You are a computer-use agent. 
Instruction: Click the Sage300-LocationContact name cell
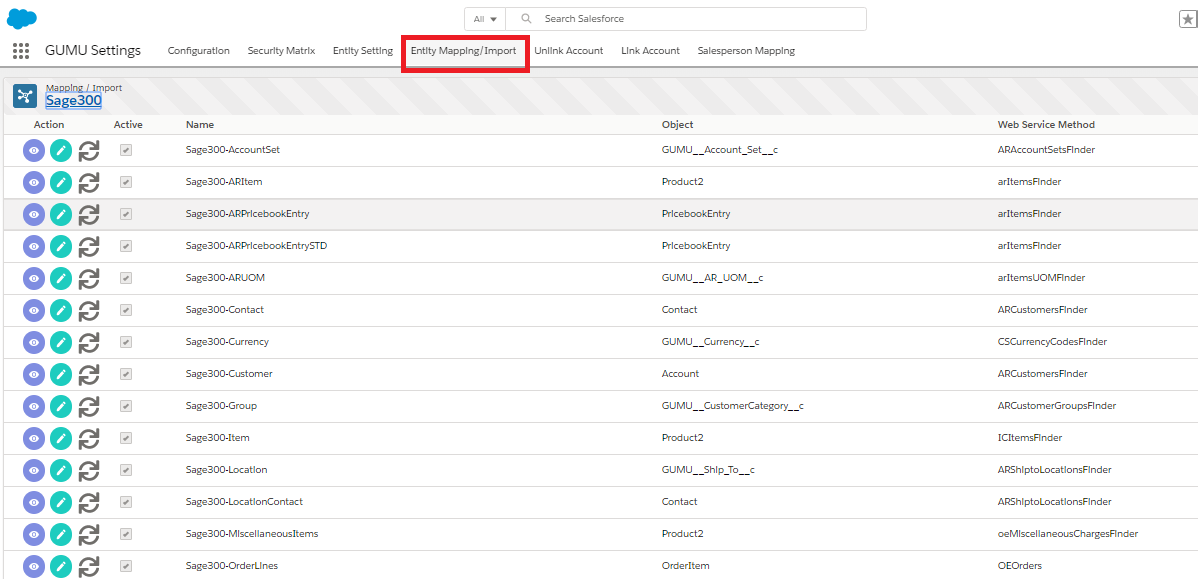[x=244, y=502]
